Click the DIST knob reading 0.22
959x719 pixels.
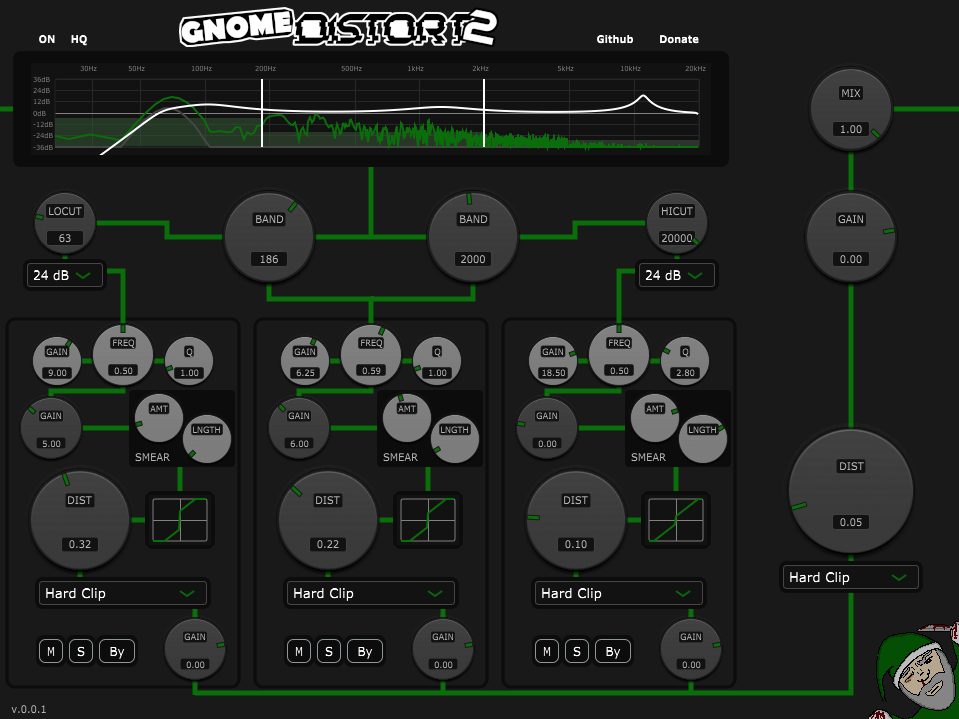327,520
